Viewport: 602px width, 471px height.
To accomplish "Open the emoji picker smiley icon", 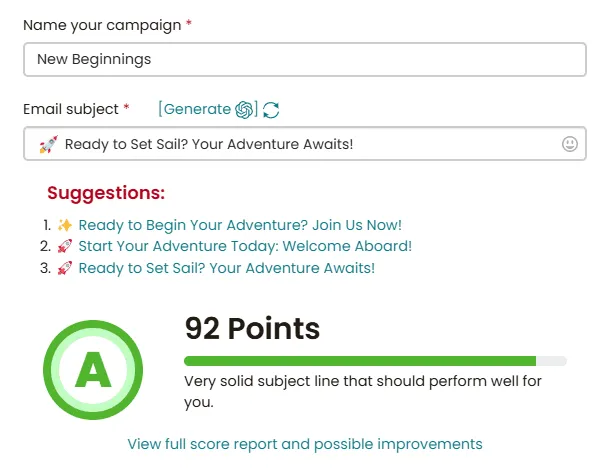I will (x=570, y=144).
